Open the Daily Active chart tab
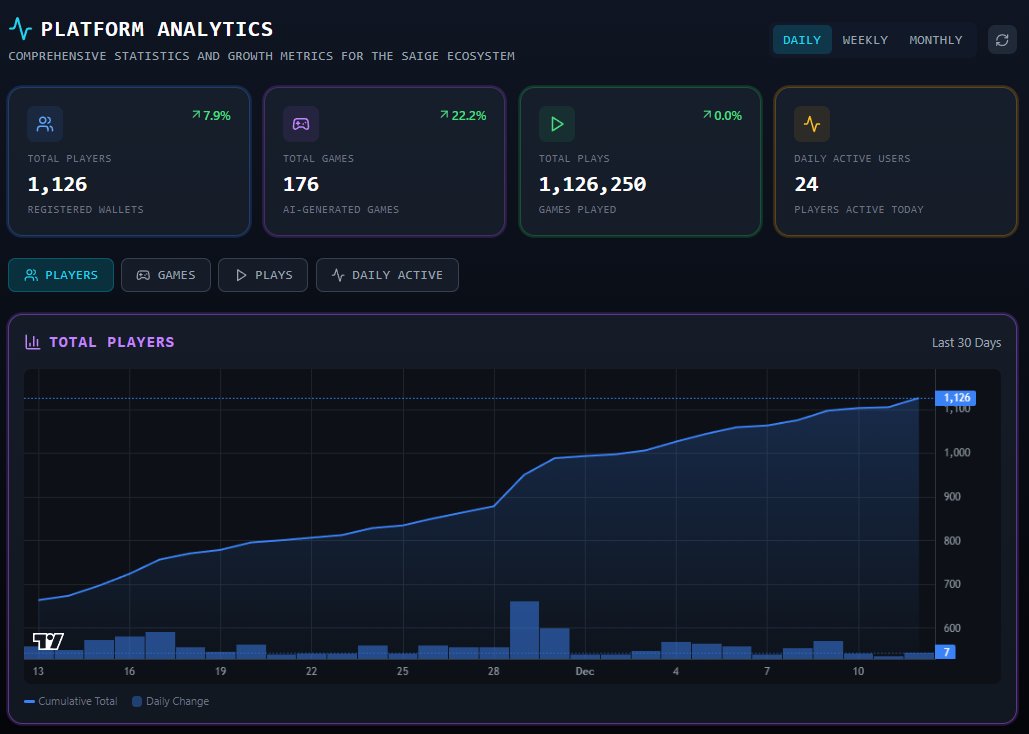 click(387, 275)
